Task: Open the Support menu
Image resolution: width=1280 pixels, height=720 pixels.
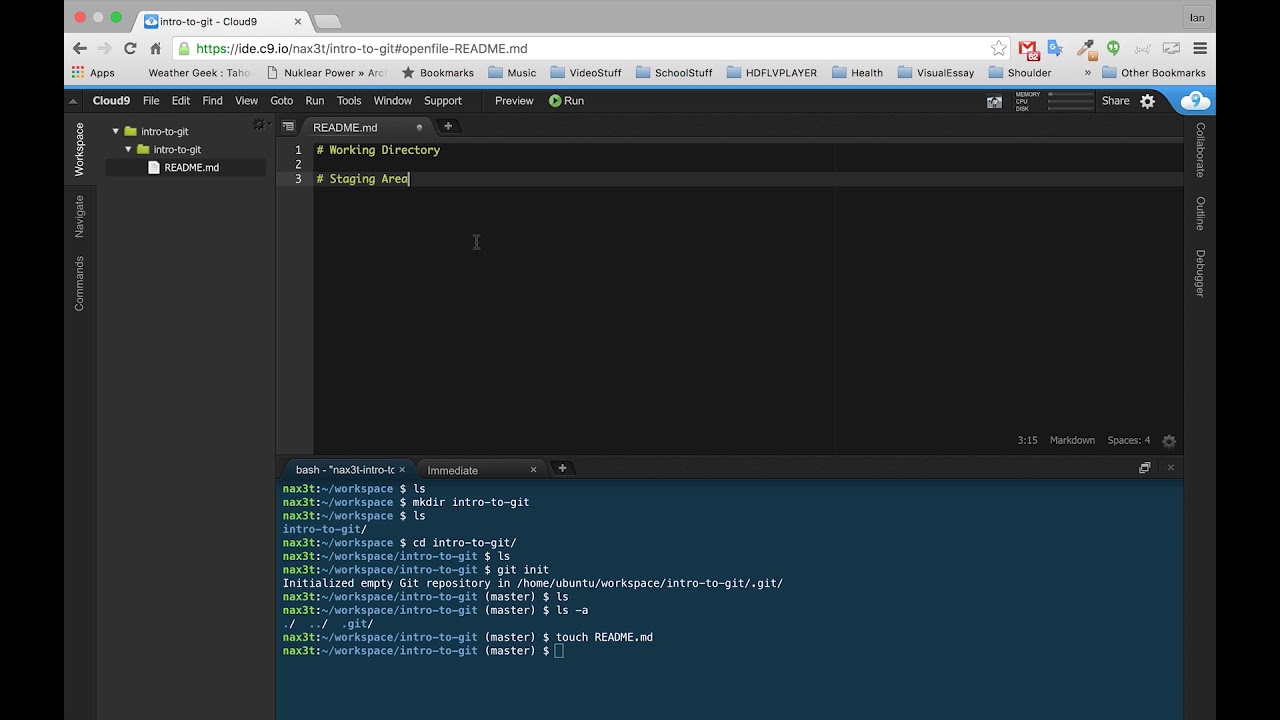Action: (x=442, y=101)
